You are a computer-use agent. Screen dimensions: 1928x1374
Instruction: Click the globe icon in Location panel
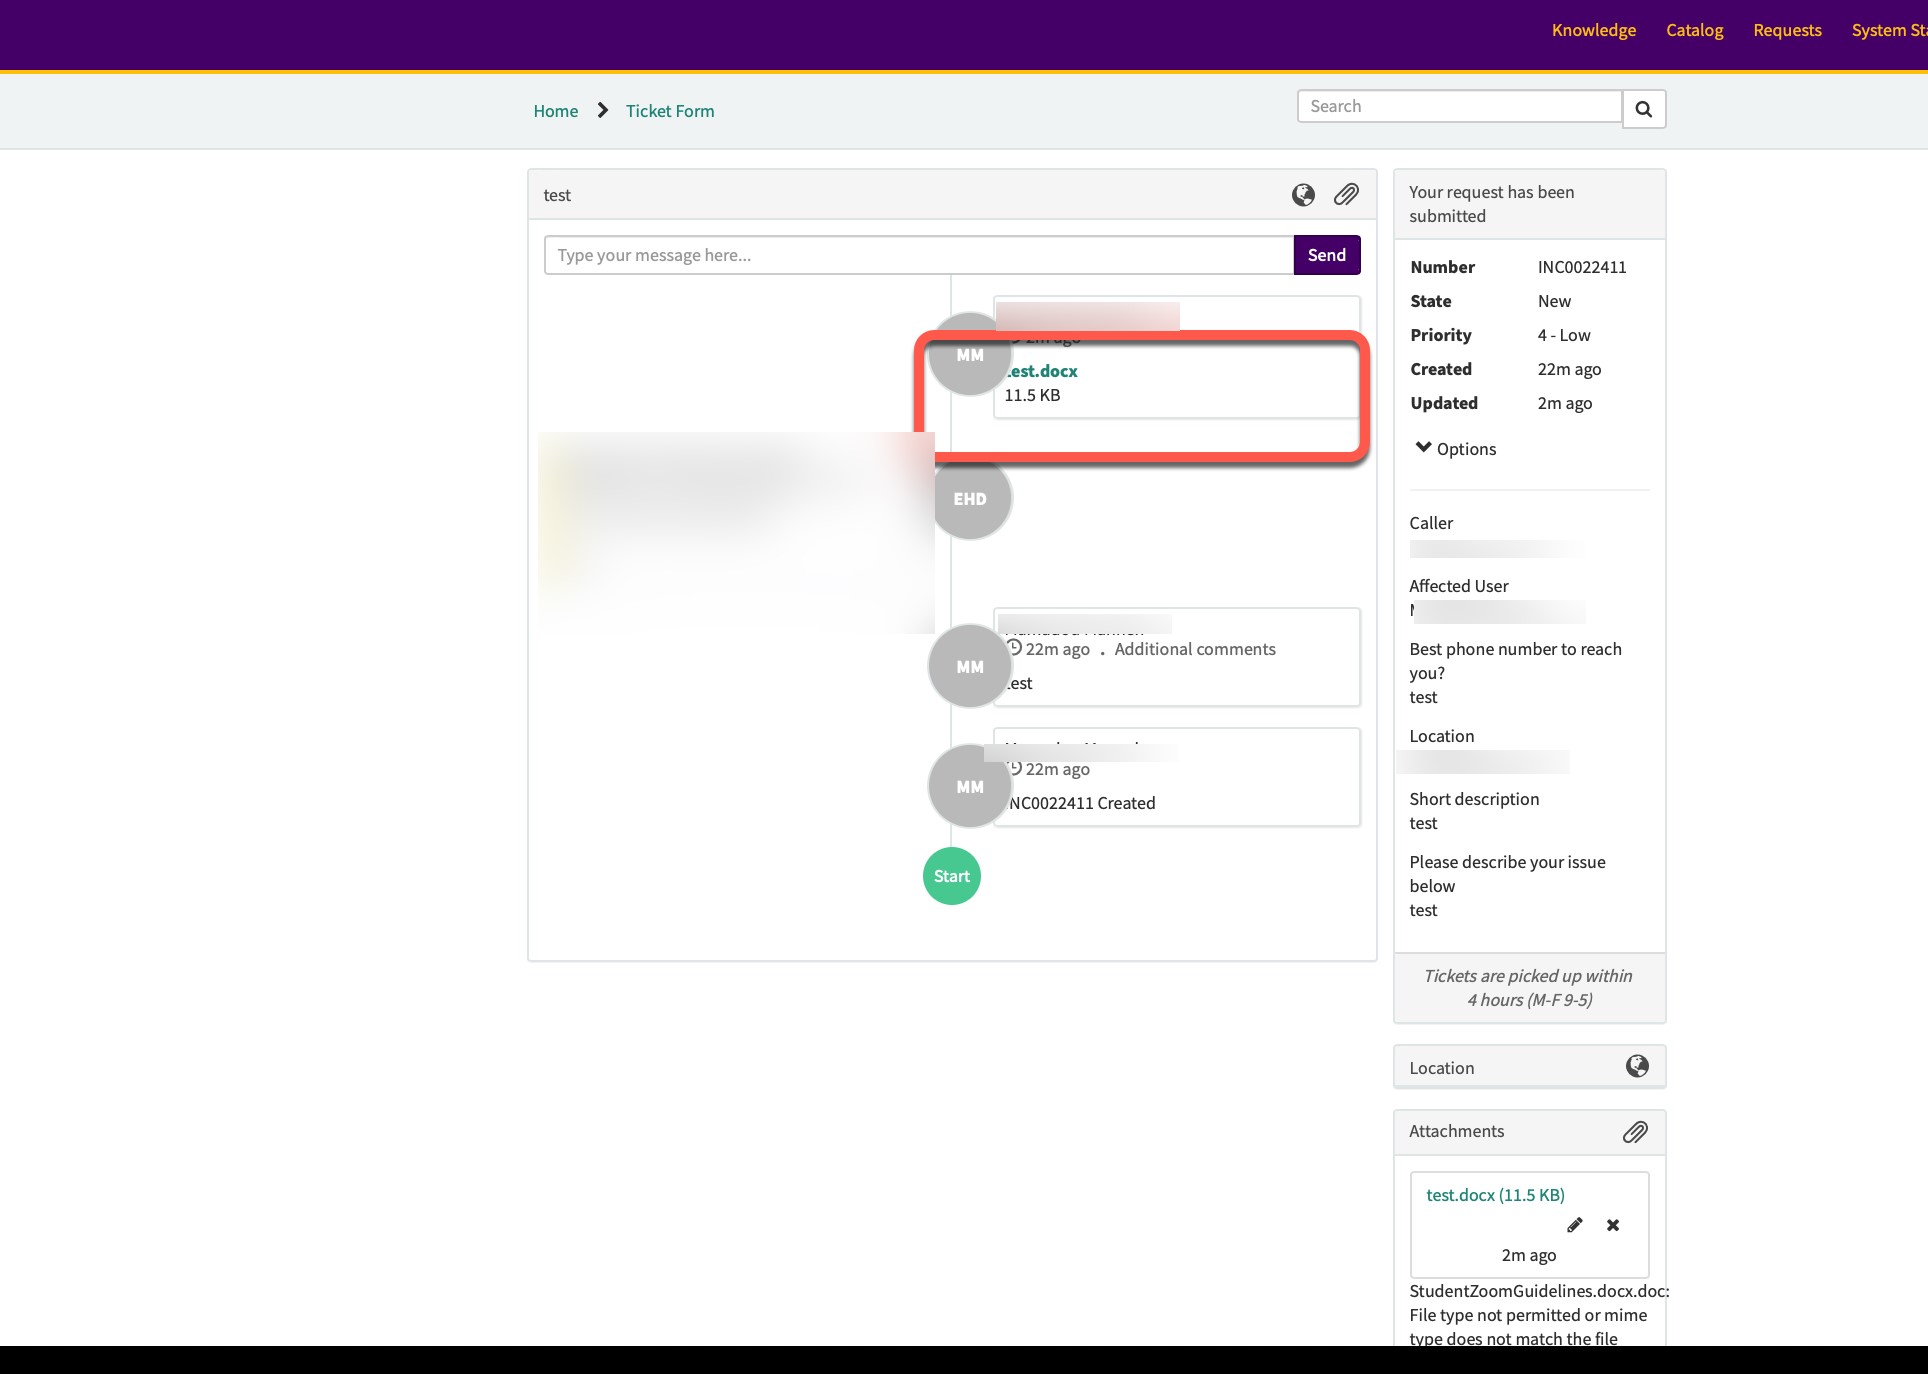1637,1067
